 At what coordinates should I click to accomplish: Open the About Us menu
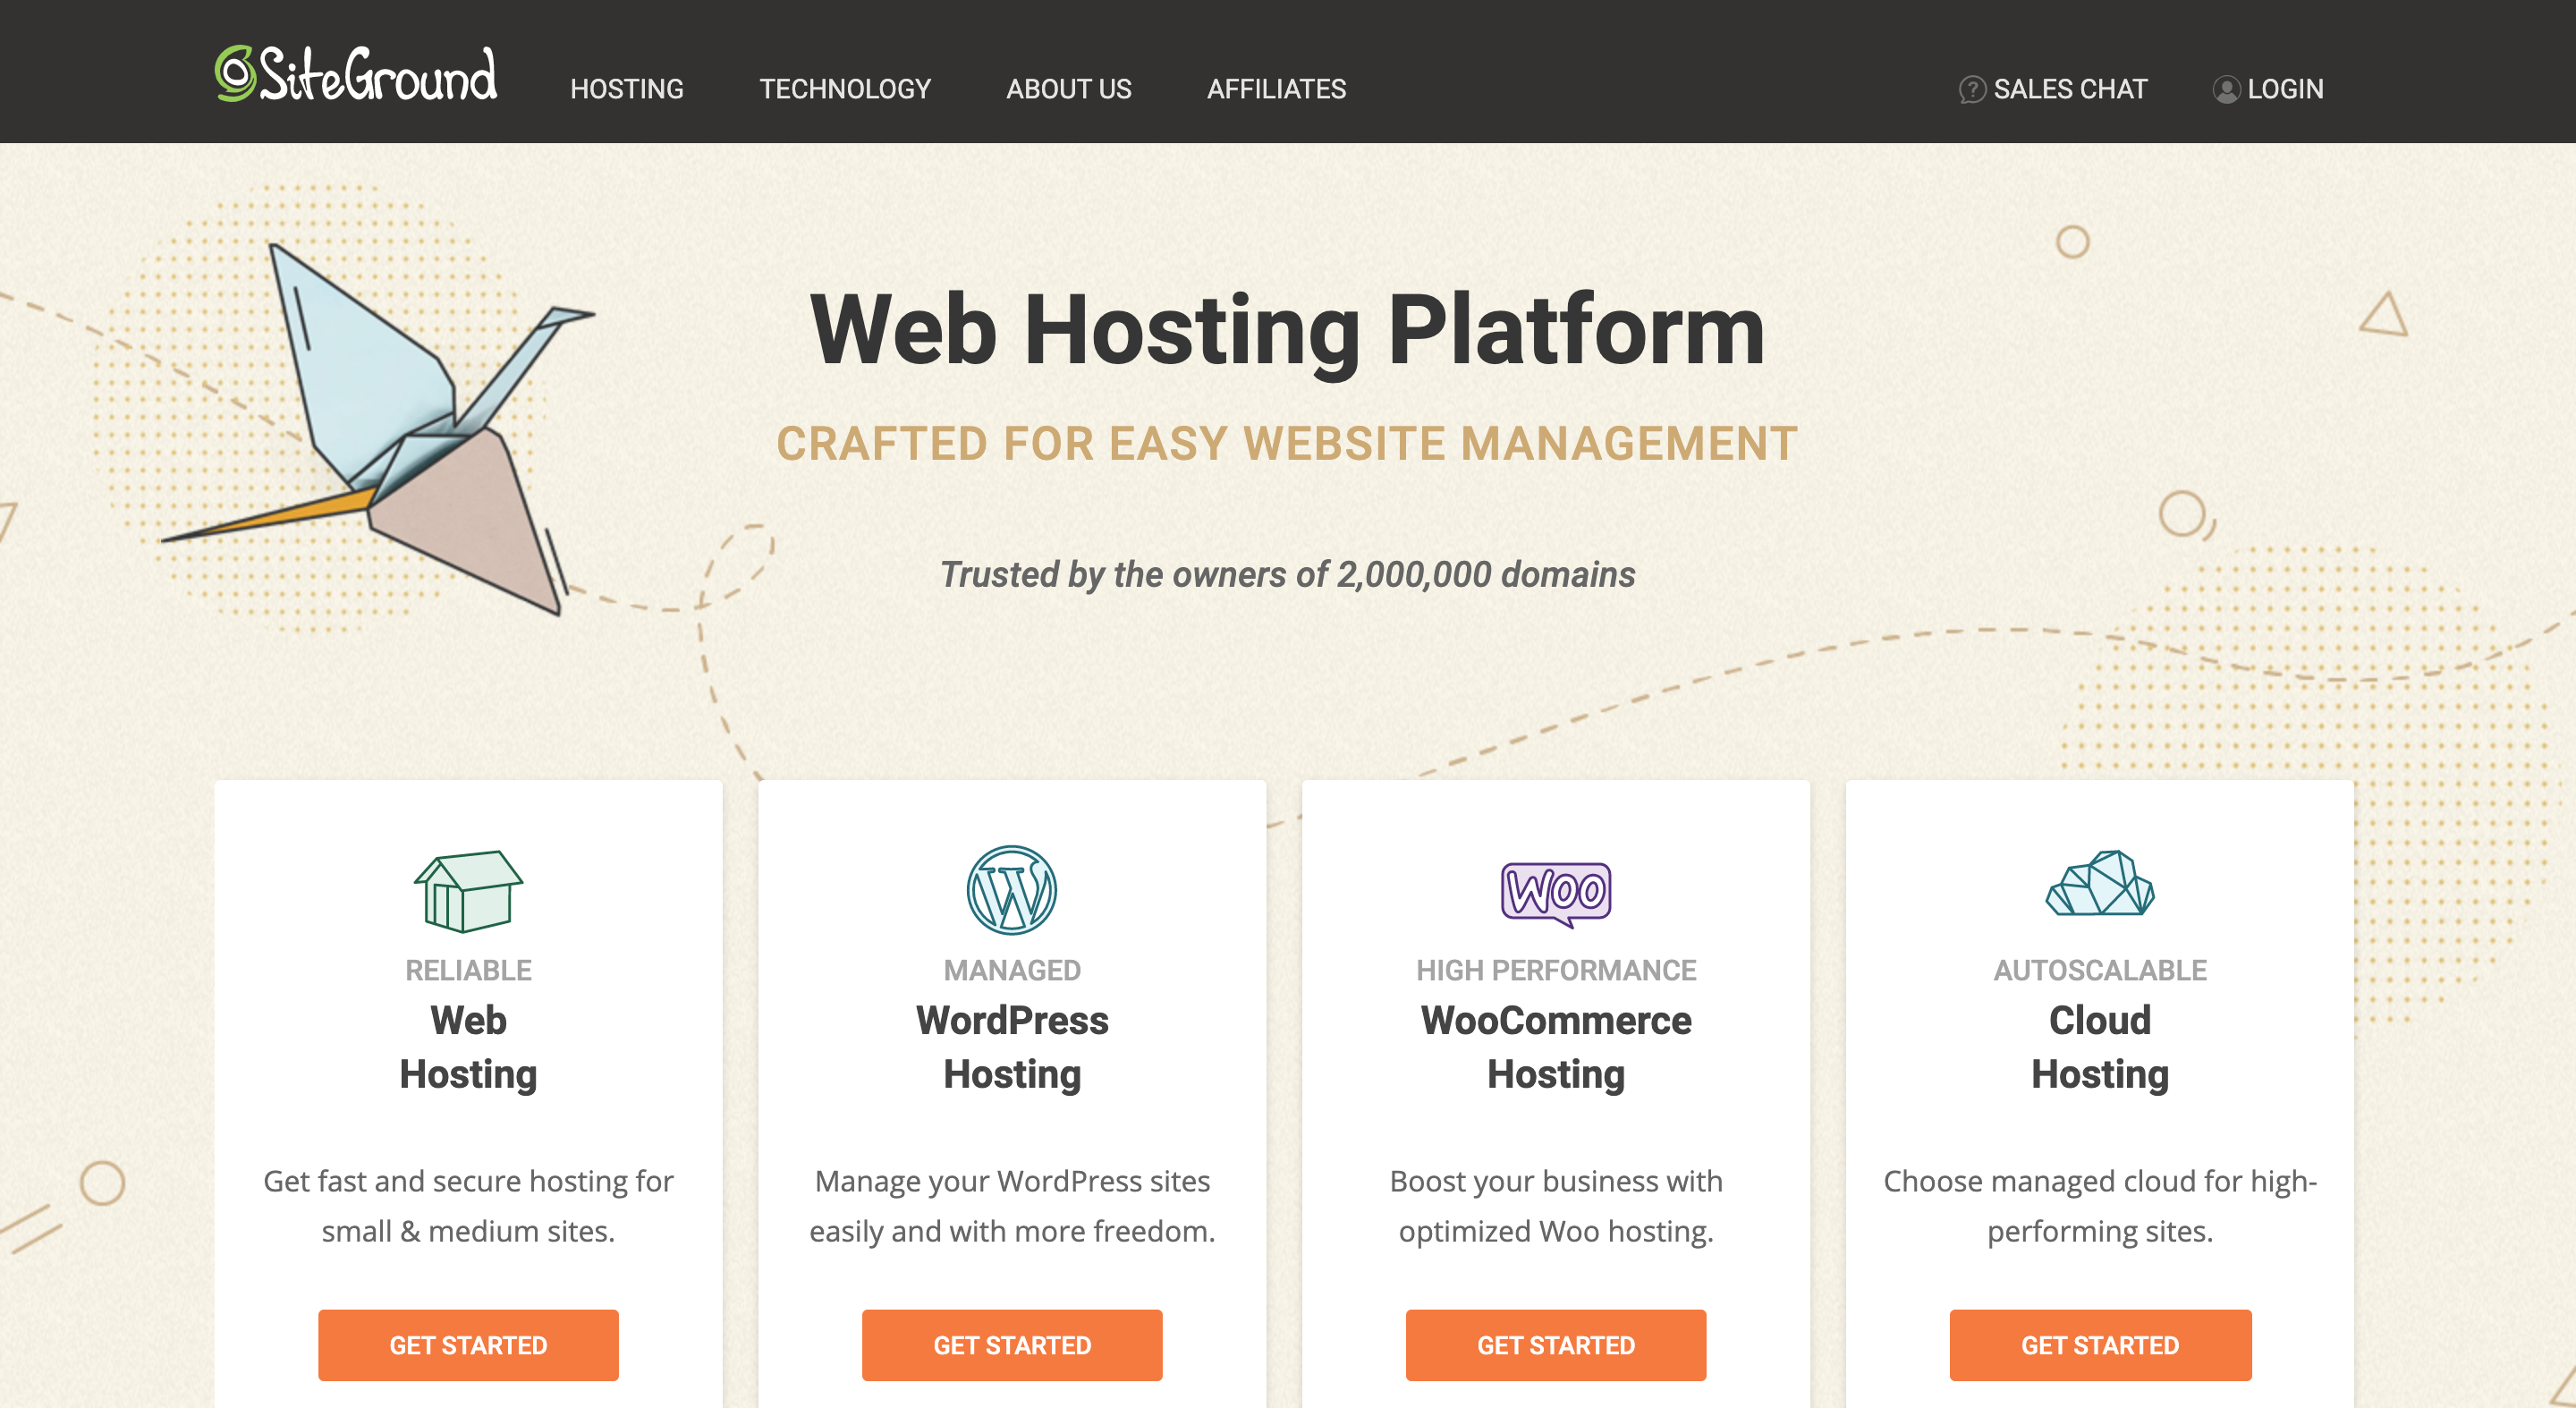1069,89
